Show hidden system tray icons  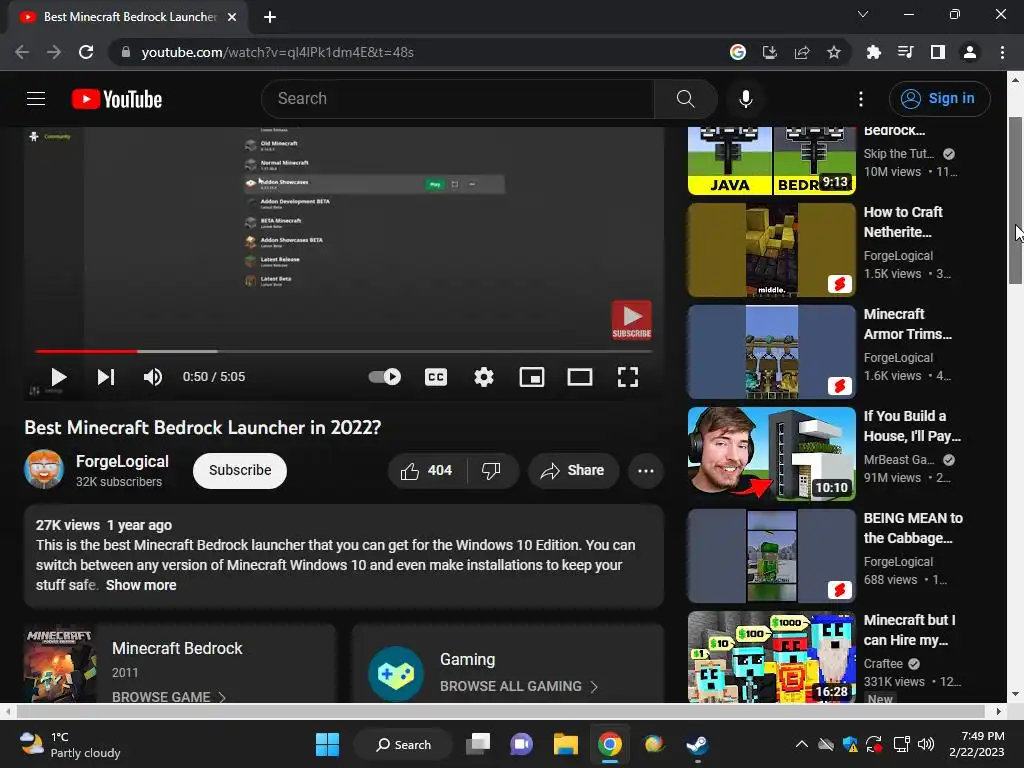click(801, 744)
